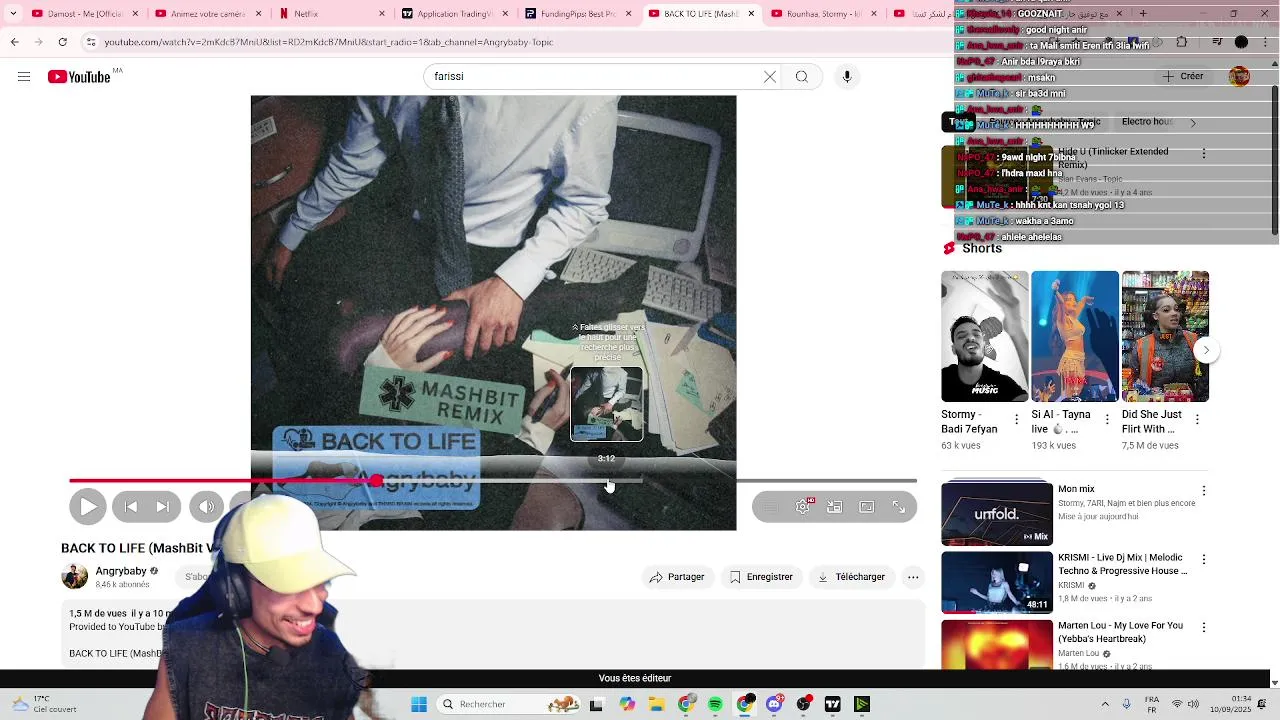
Task: Show next filter chips with the arrow
Action: 1192,123
